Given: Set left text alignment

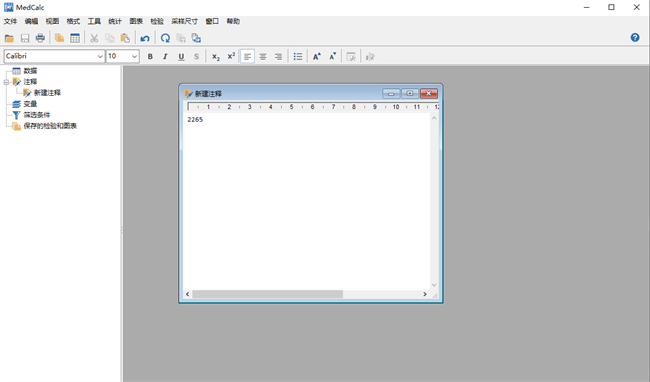Looking at the screenshot, I should tap(247, 56).
